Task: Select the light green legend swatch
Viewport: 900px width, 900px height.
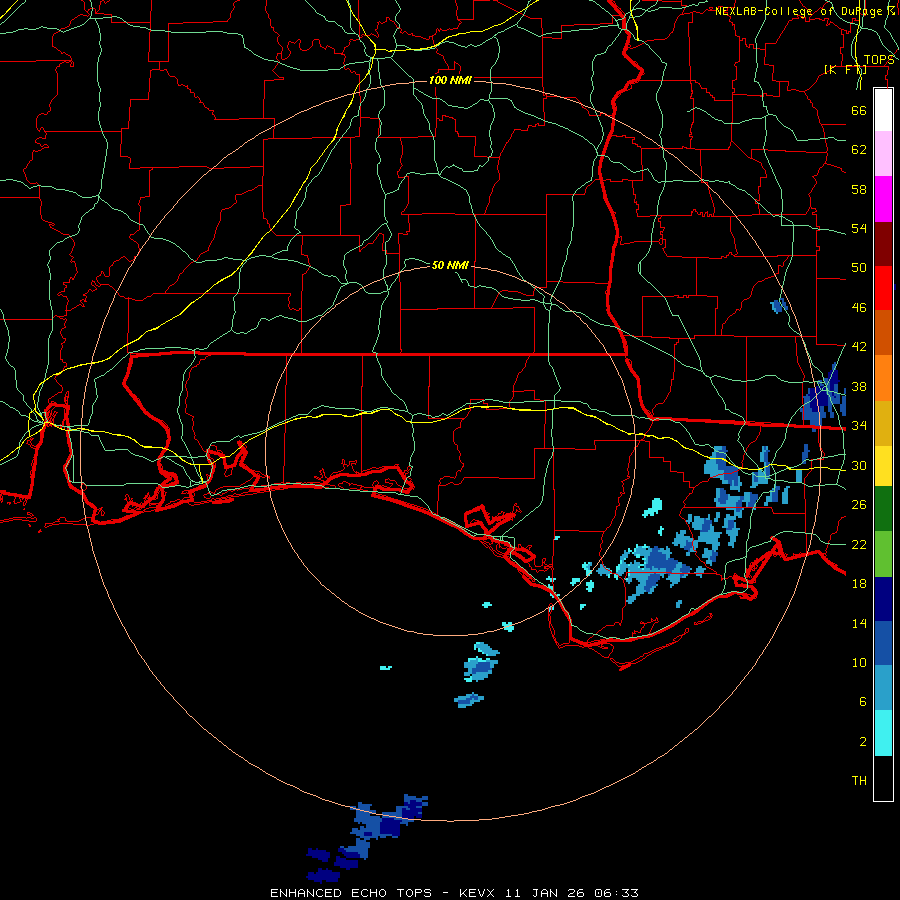Action: tap(883, 554)
